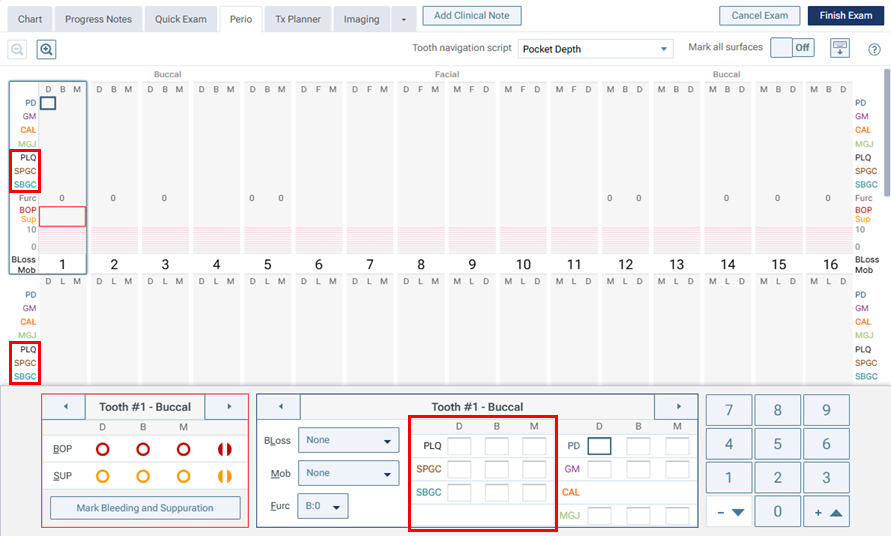Click PLQ distal input field
This screenshot has width=891, height=536.
click(x=459, y=446)
